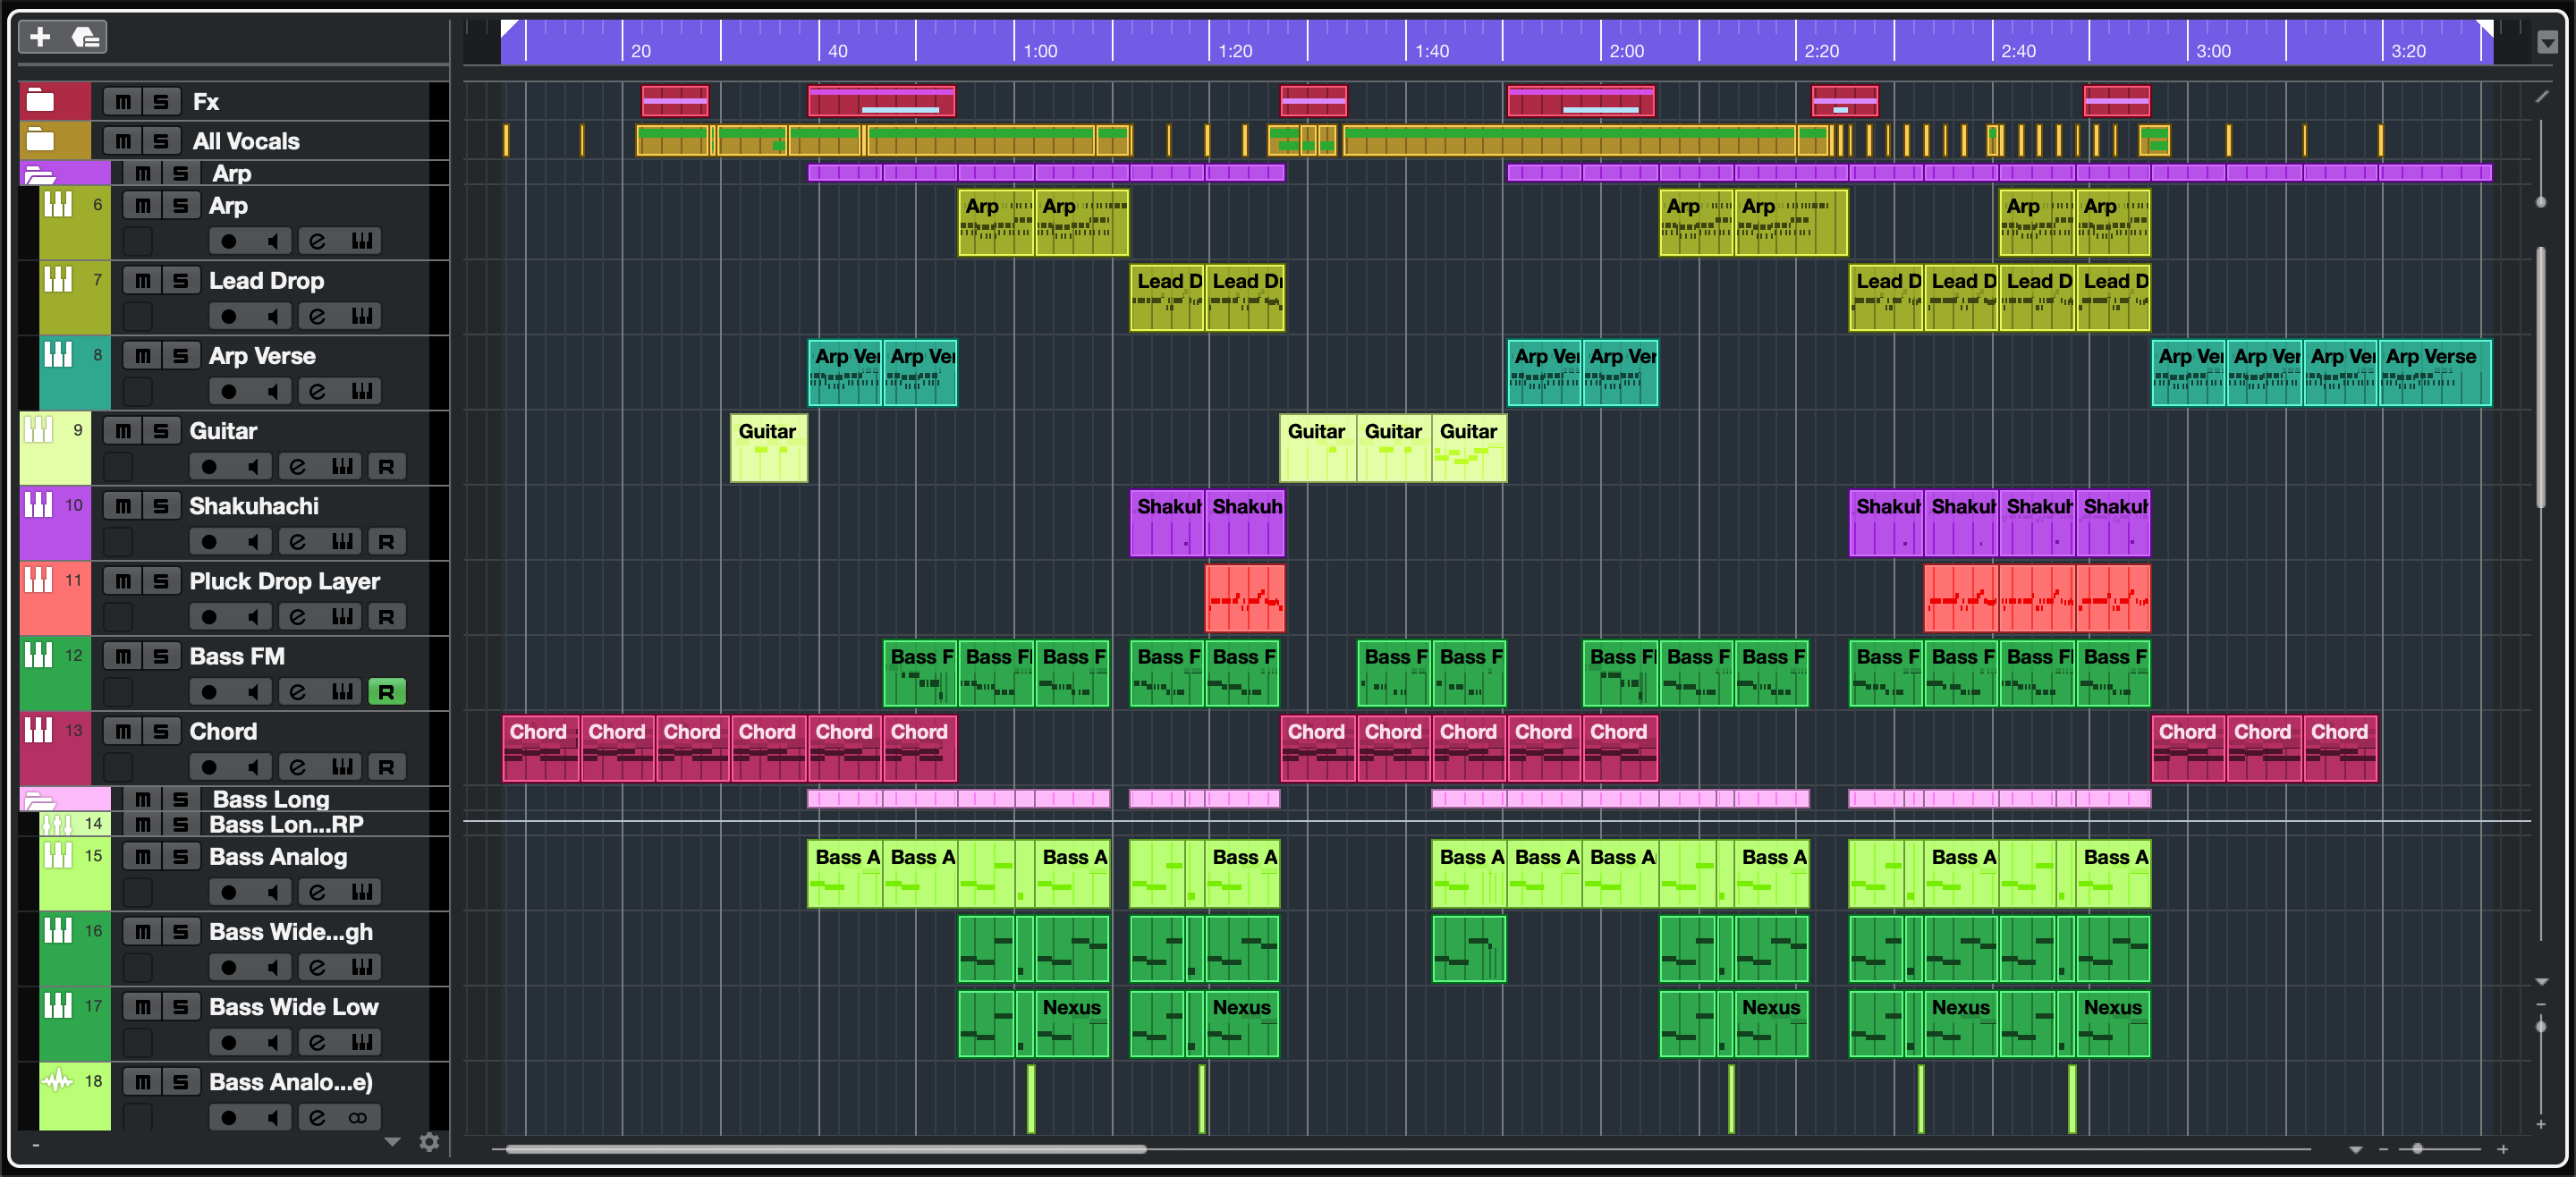Open Edit Channel Settings on Guitar track

click(x=297, y=466)
